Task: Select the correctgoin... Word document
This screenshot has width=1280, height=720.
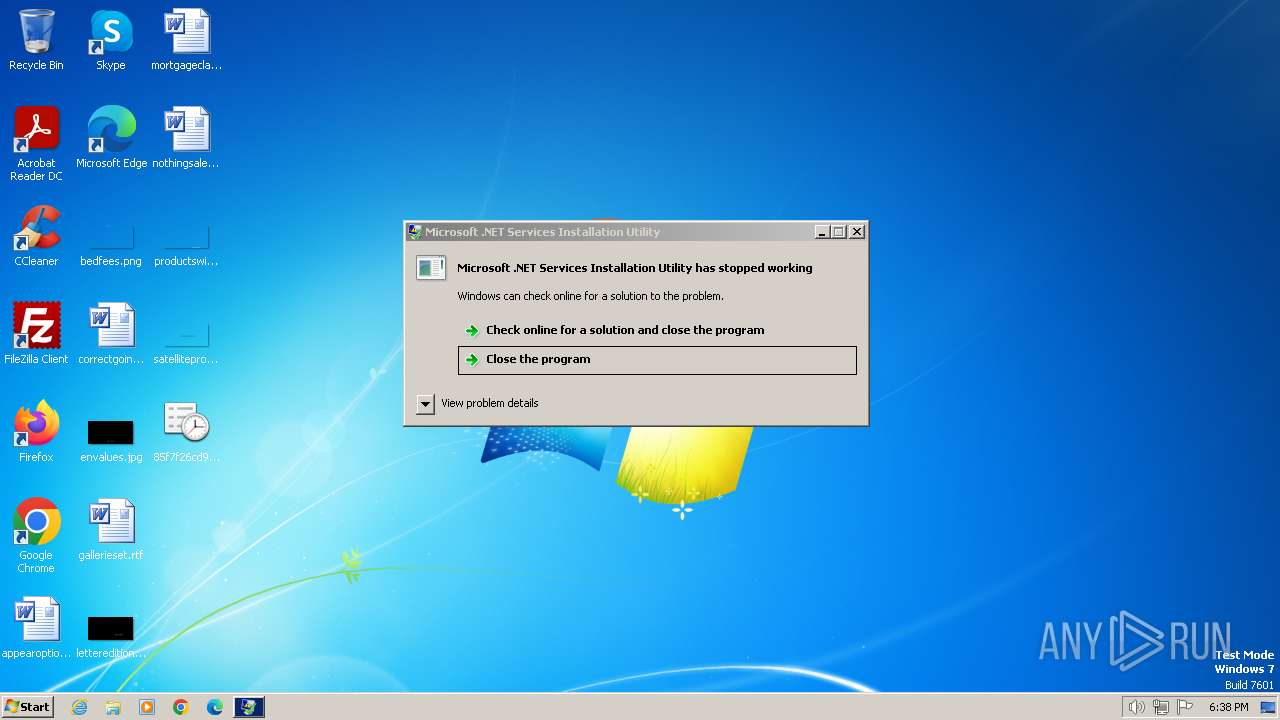Action: (111, 335)
